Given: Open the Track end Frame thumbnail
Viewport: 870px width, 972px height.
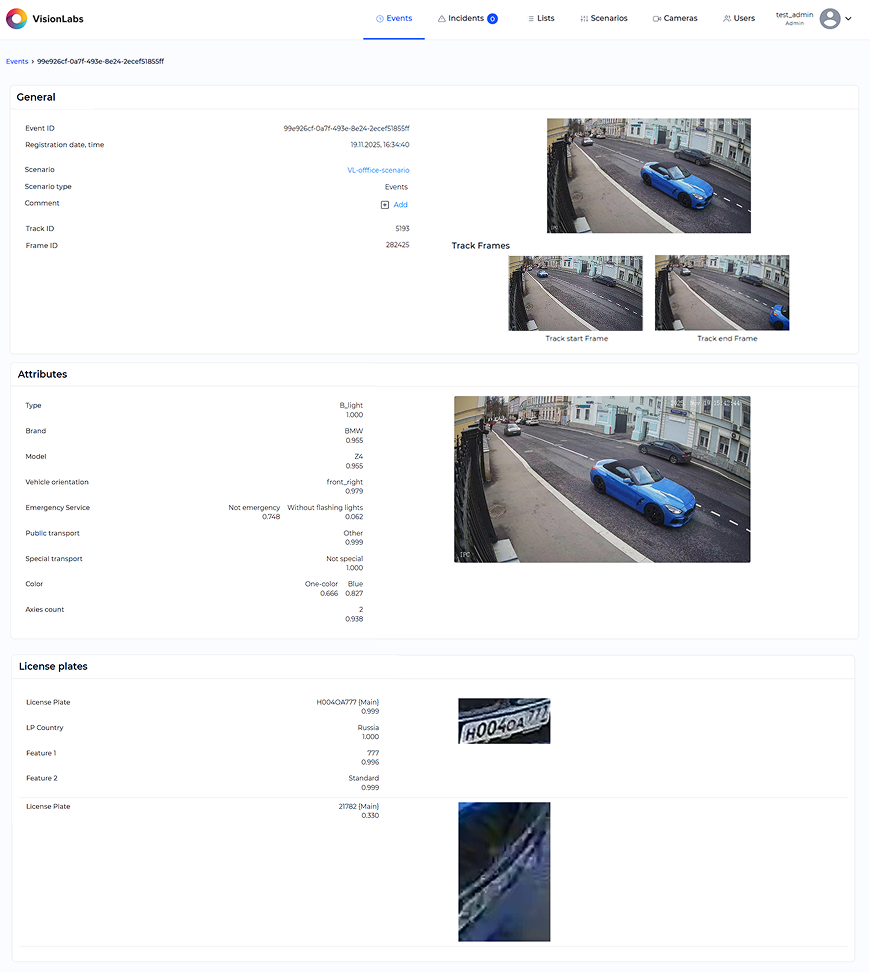Looking at the screenshot, I should 721,293.
